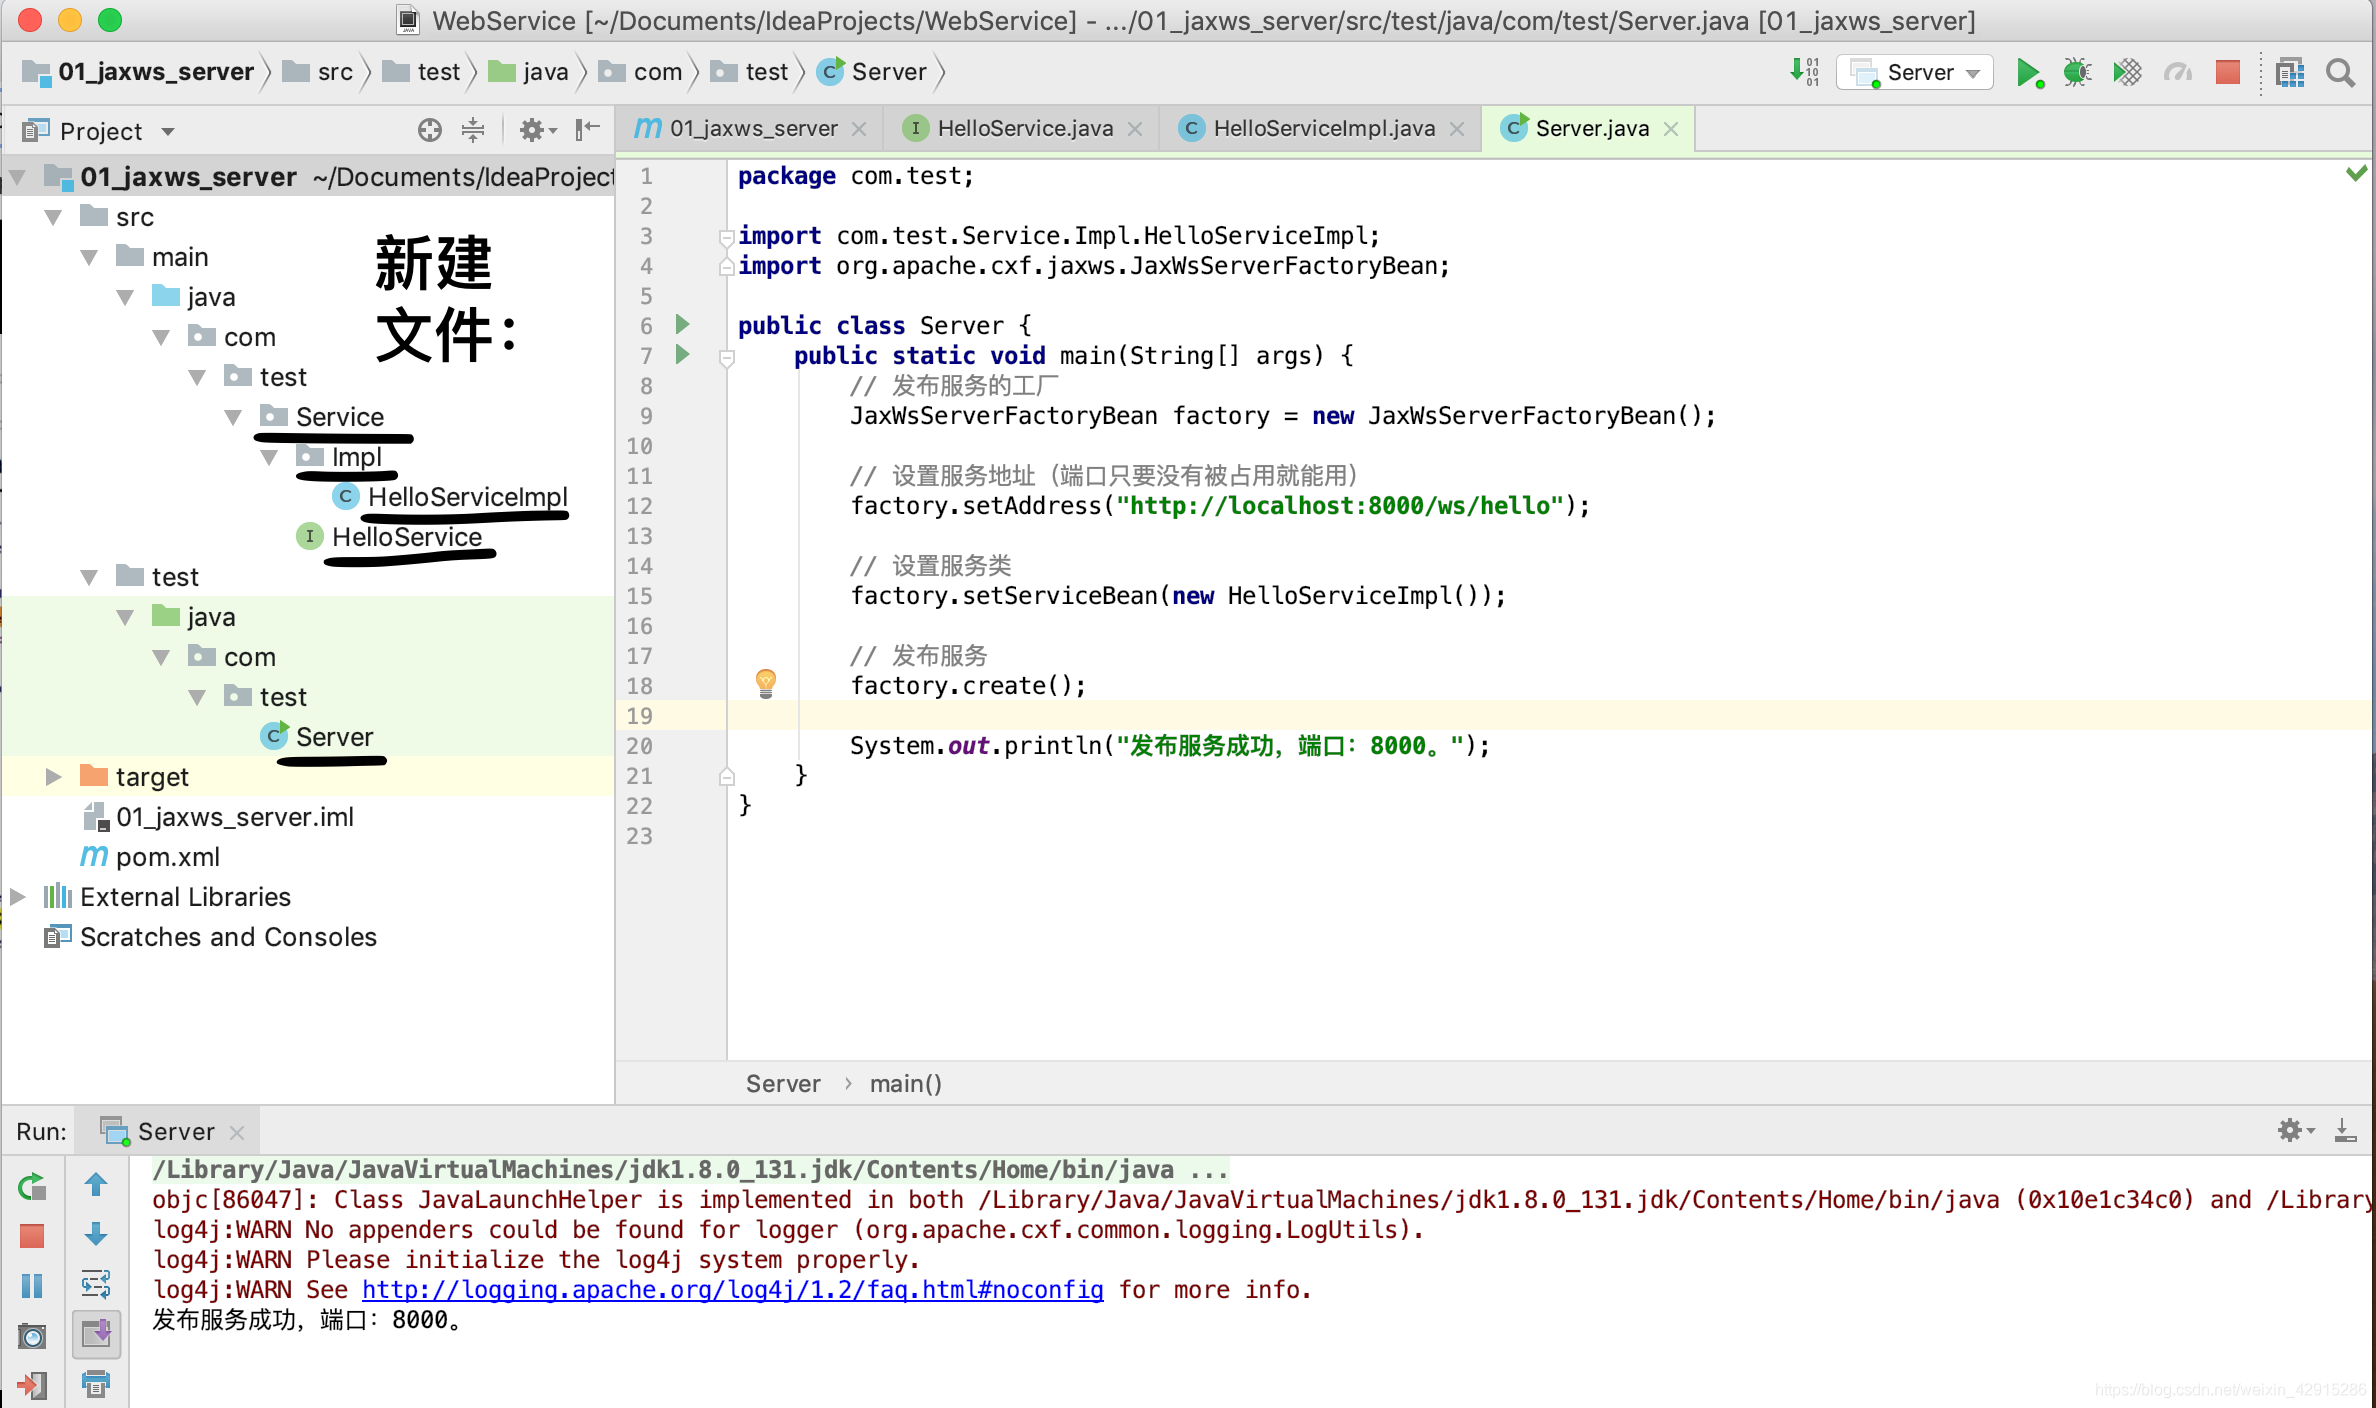Collapse the test source folder under src

90,577
